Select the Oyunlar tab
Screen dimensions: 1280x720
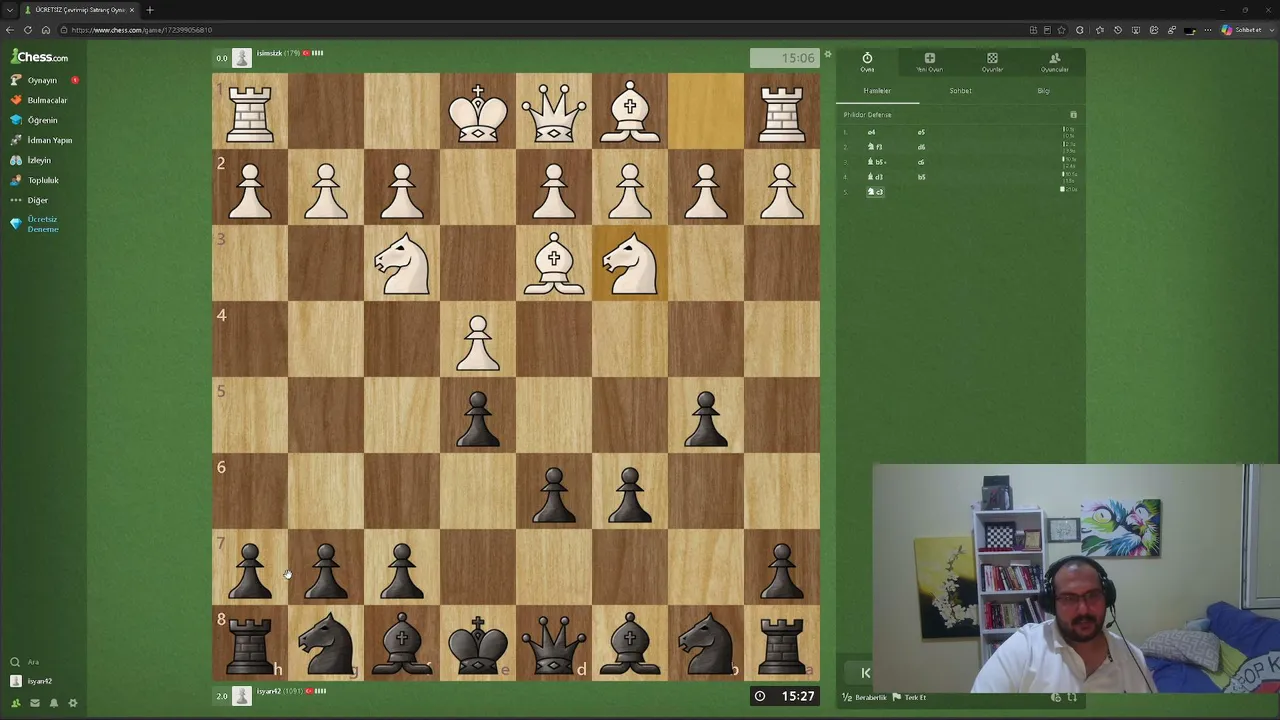pos(992,62)
